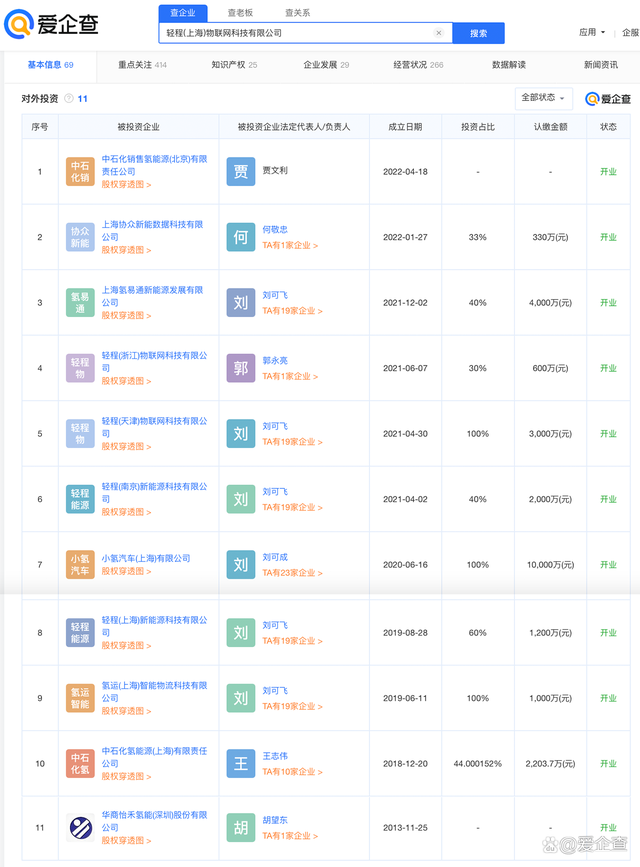
Task: Click 郭 avatar for 郭永亮
Action: pos(241,368)
